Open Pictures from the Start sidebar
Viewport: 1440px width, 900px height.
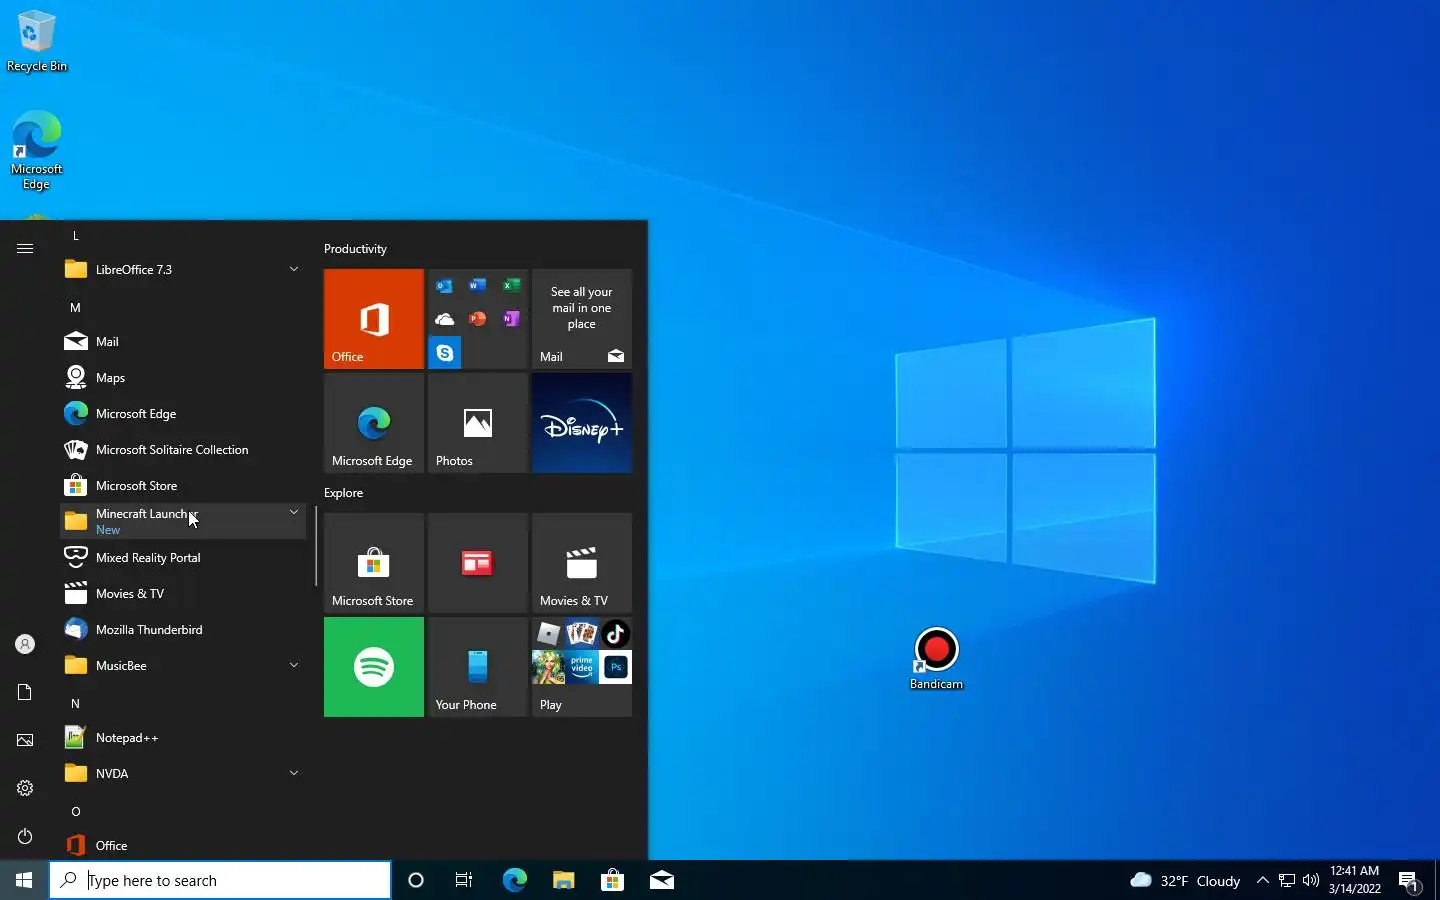[25, 740]
